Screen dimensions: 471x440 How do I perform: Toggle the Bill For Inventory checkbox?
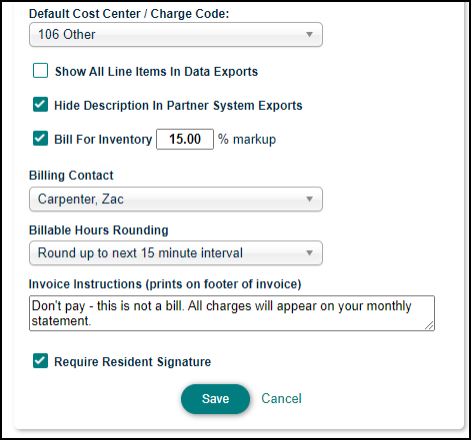40,138
